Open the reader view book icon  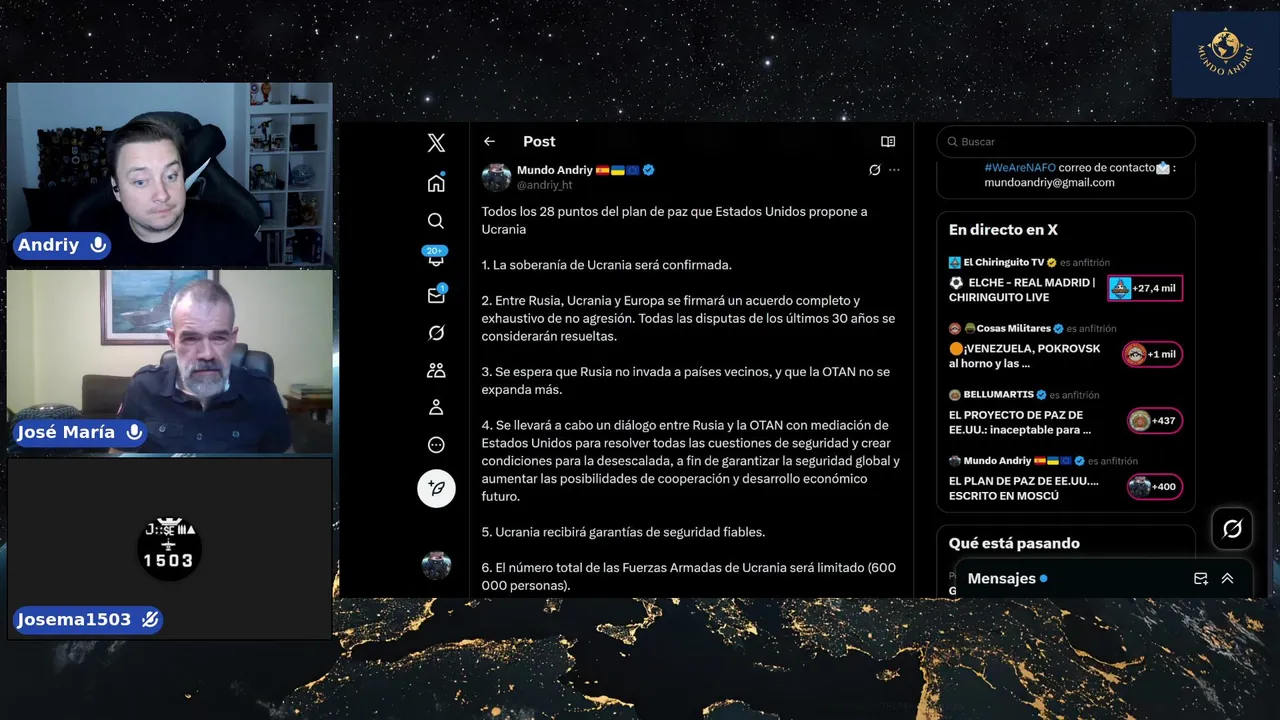click(888, 142)
